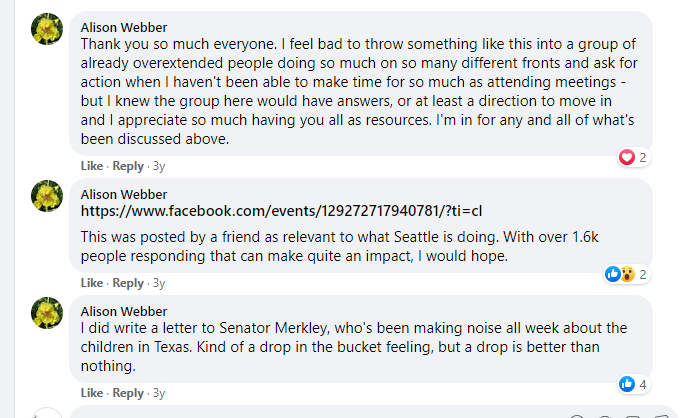The image size is (690, 418).
Task: Open the flower avatar next to the event link comment
Action: click(x=47, y=196)
